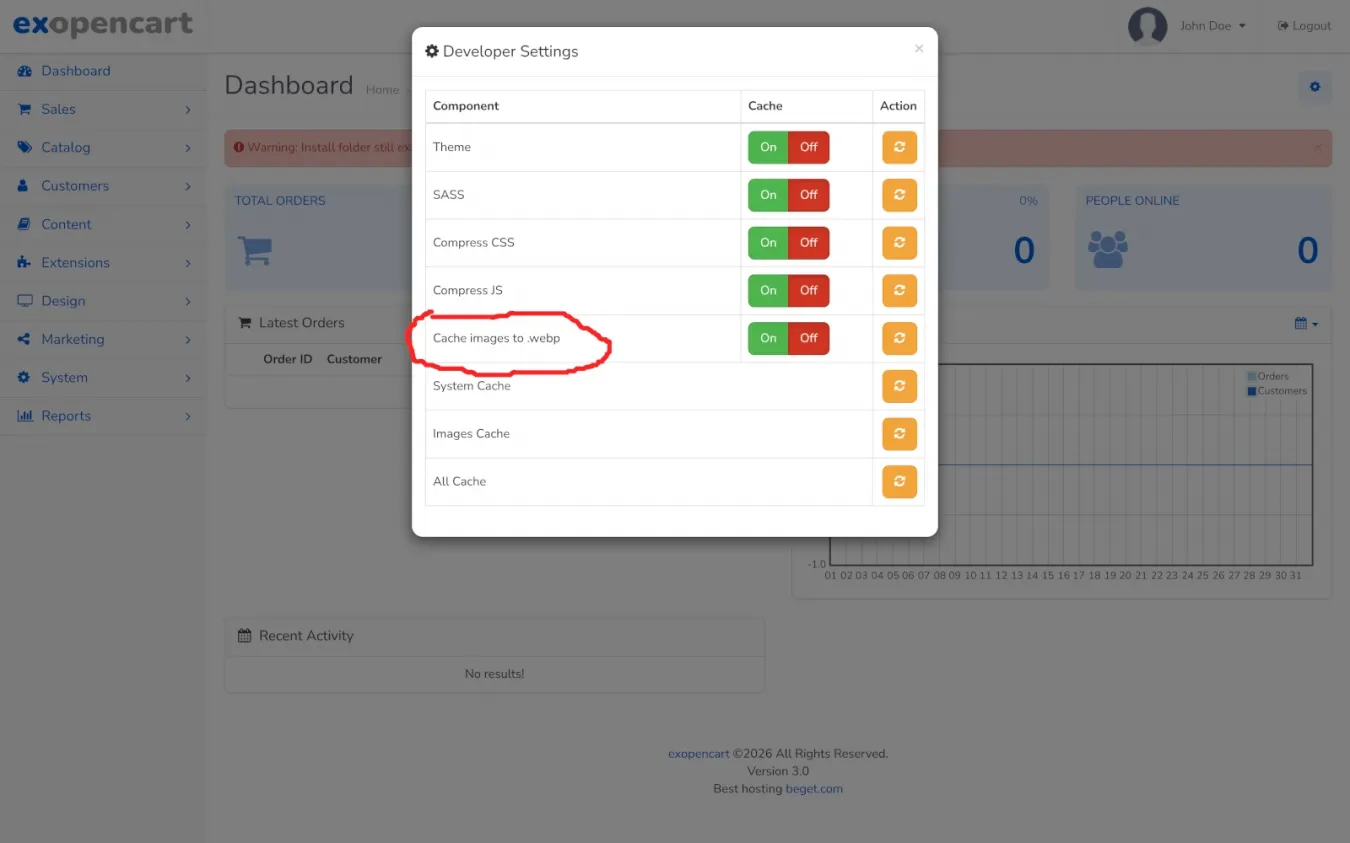The image size is (1350, 843).
Task: Clear System Cache with refresh button
Action: tap(899, 386)
